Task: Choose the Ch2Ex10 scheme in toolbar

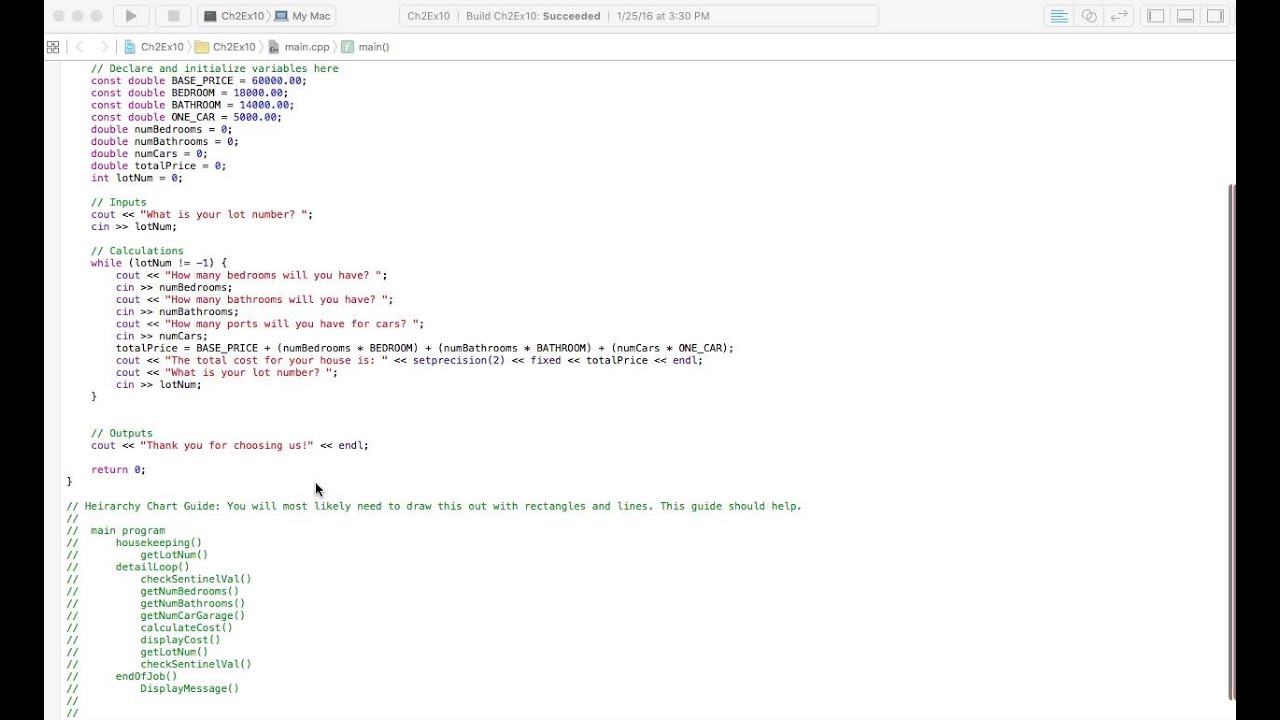Action: [x=234, y=16]
